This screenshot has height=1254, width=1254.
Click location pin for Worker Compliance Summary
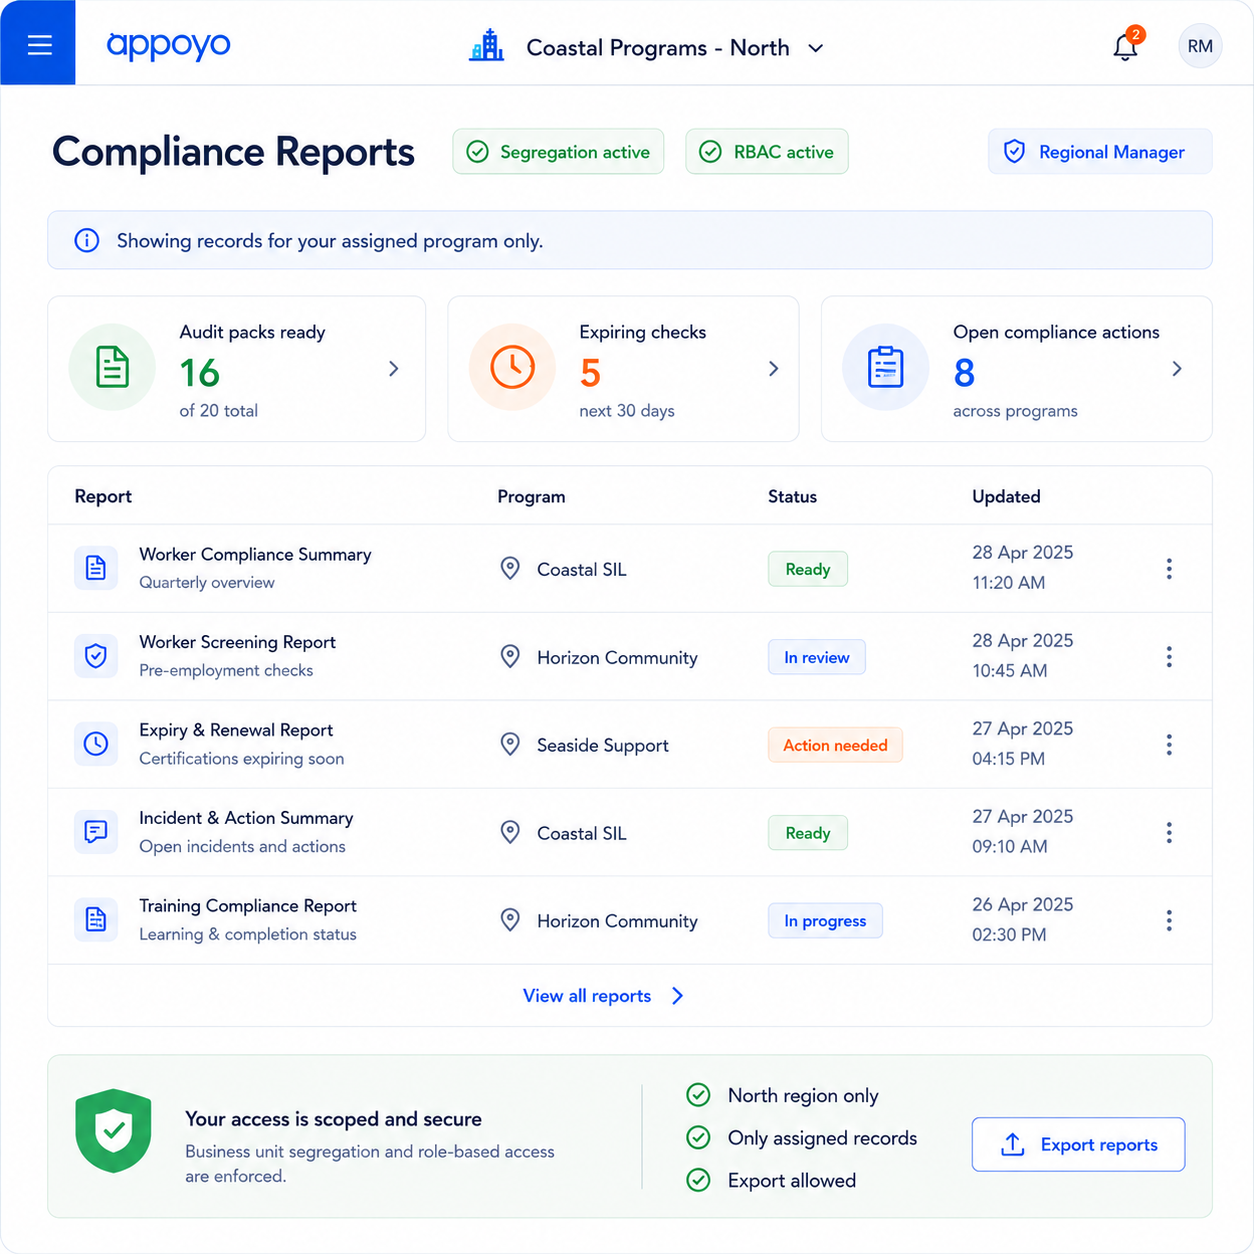pos(510,568)
